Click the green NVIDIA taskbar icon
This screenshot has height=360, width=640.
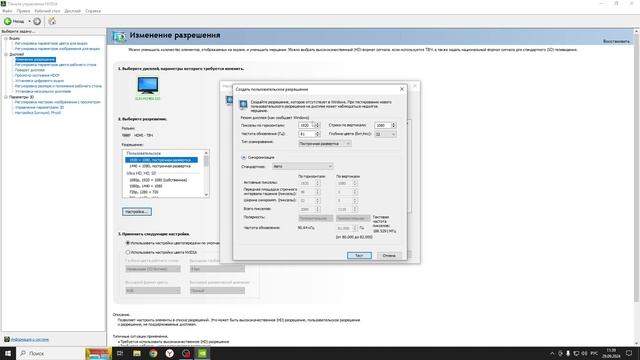tap(202, 353)
